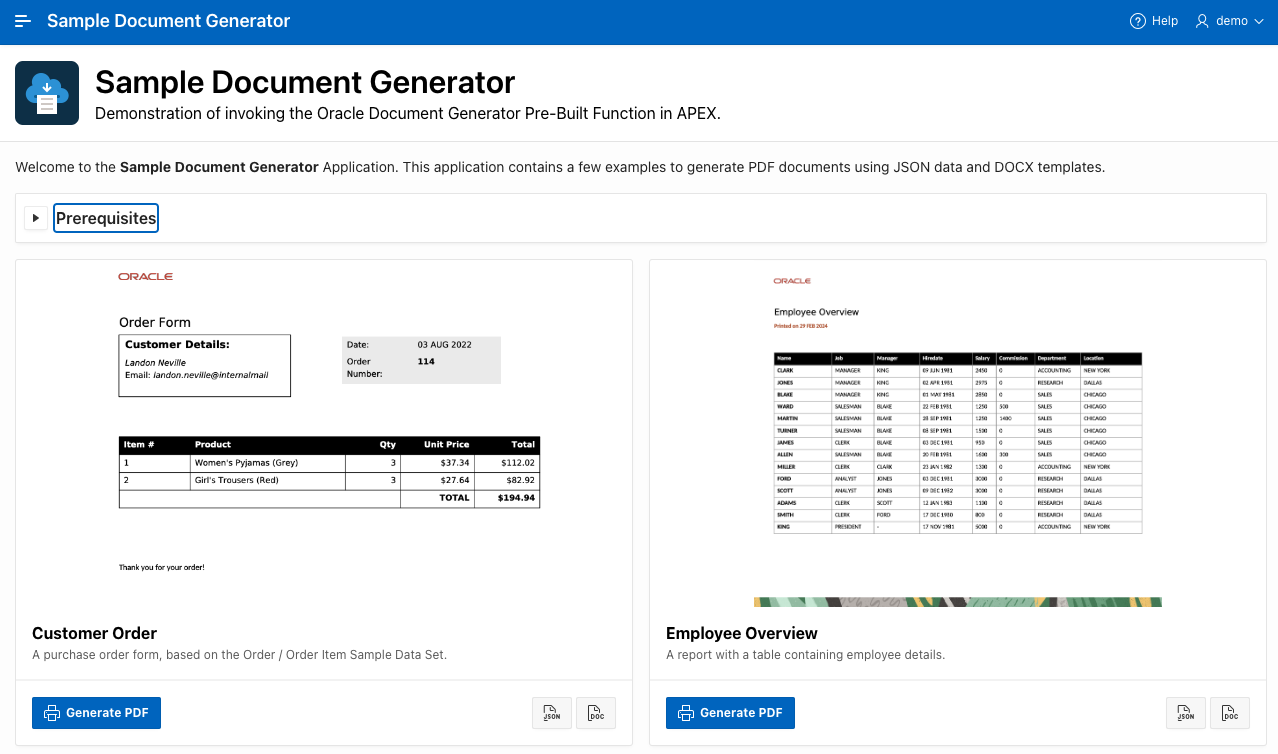Viewport: 1278px width, 754px height.
Task: Open the navigation hamburger menu
Action: point(22,20)
